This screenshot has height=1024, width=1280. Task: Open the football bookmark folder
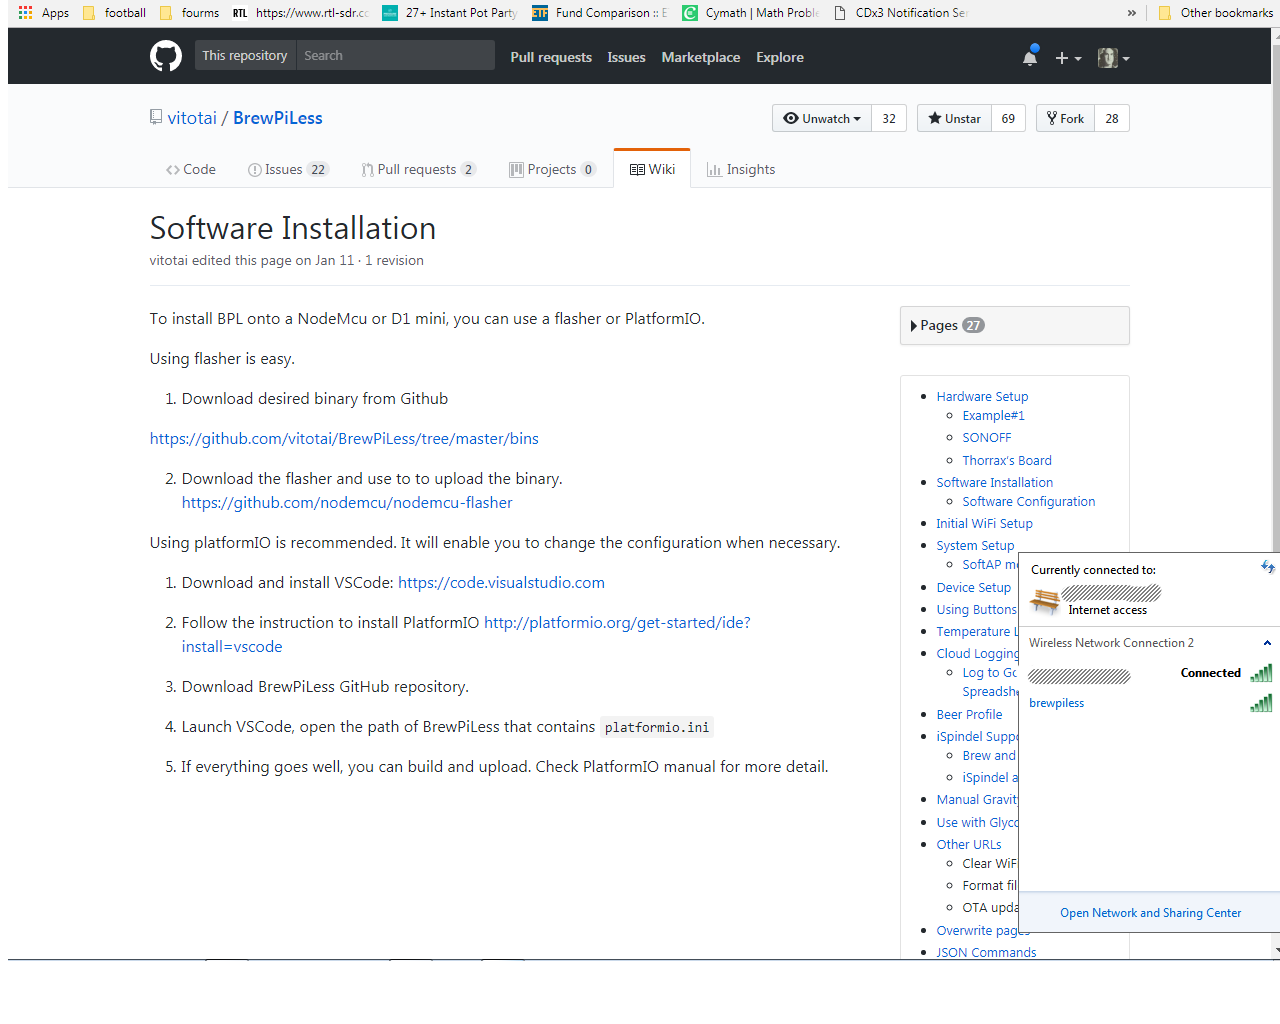tap(114, 13)
